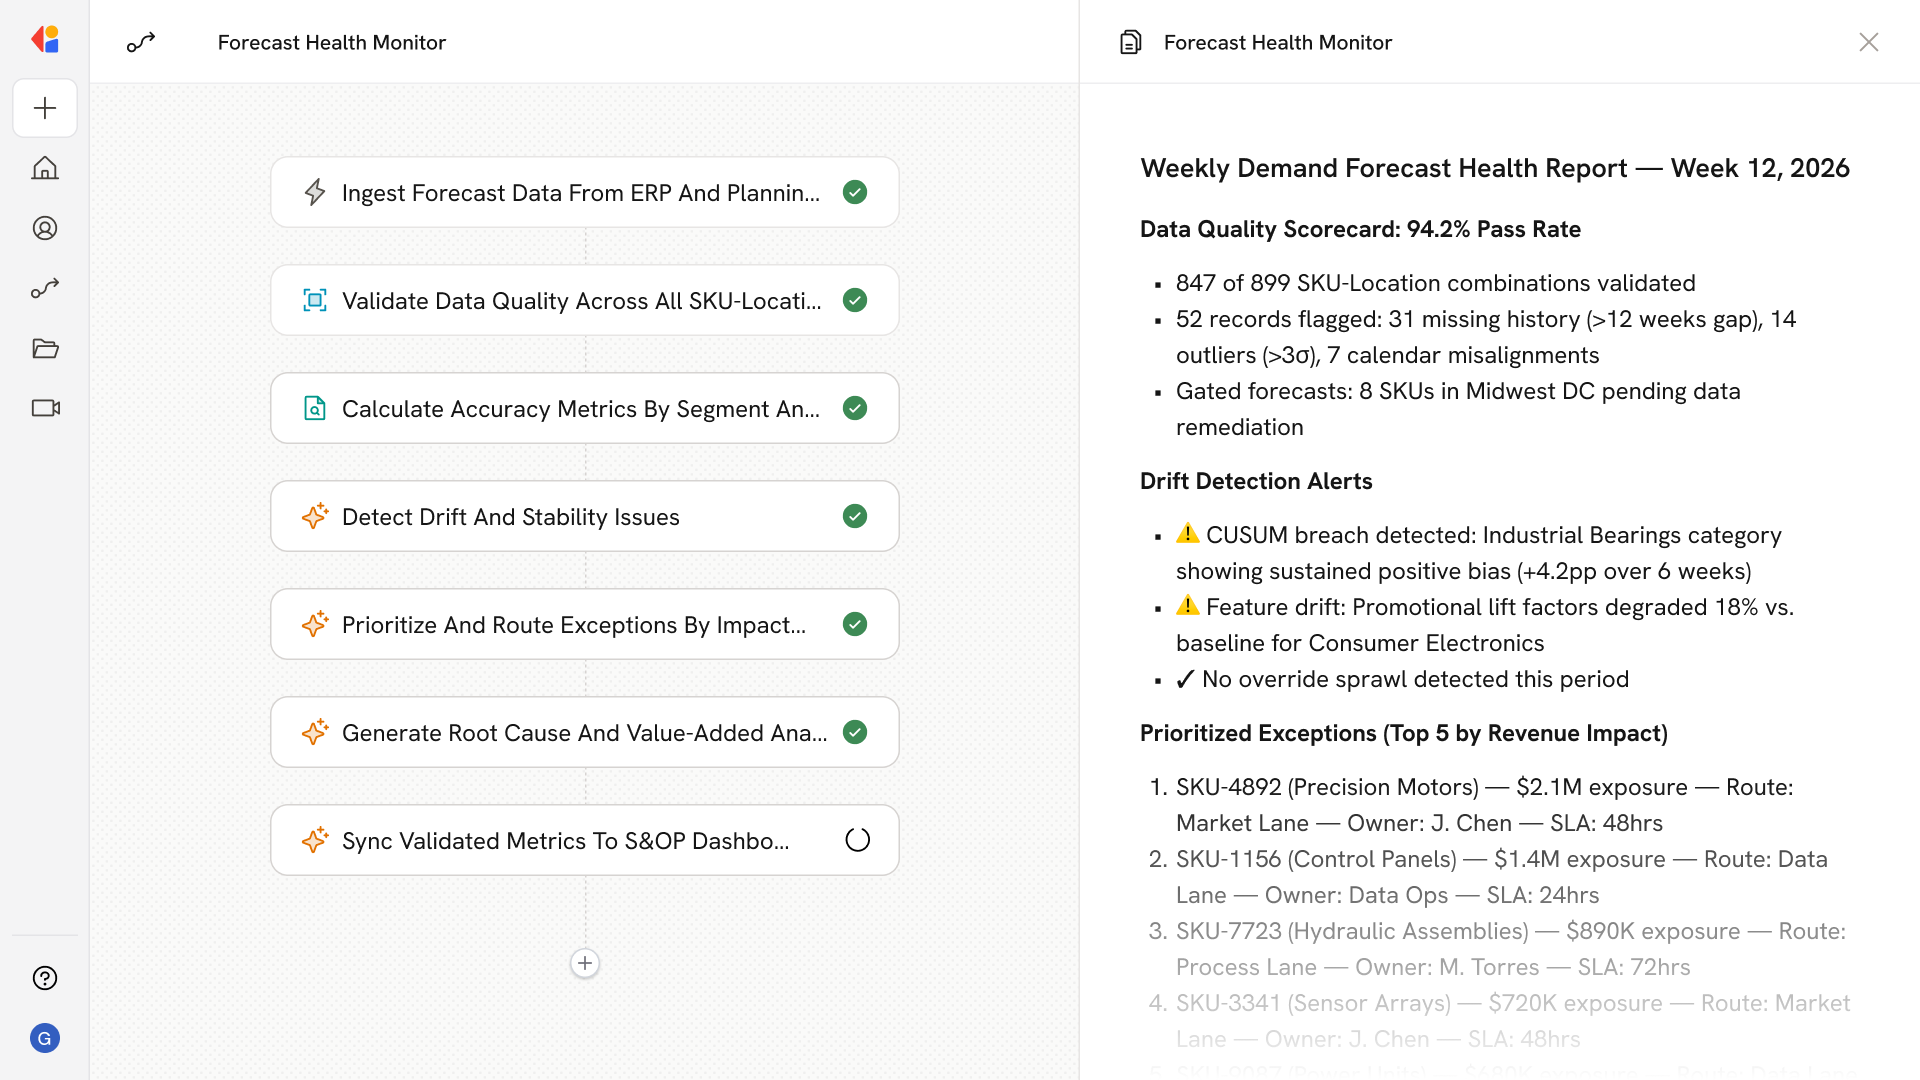This screenshot has height=1080, width=1920.
Task: Close the Forecast Health Monitor report panel
Action: pyautogui.click(x=1868, y=42)
